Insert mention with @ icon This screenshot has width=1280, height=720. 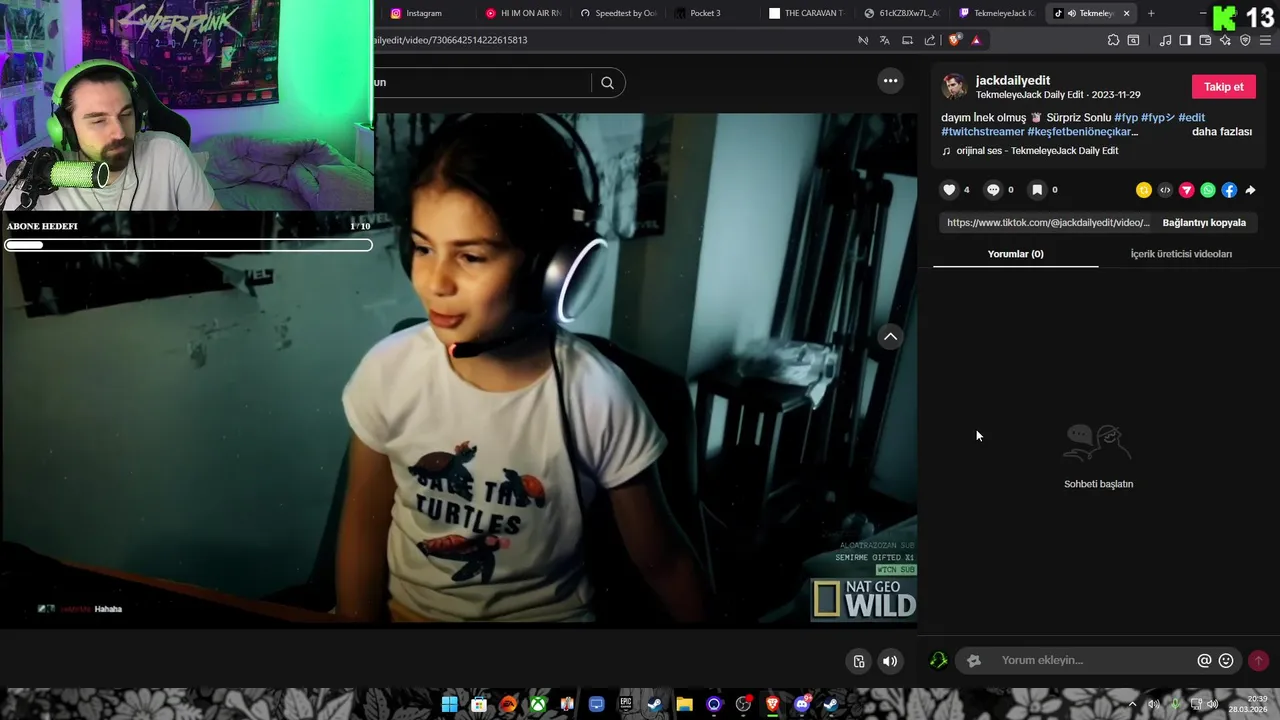[x=1204, y=661]
